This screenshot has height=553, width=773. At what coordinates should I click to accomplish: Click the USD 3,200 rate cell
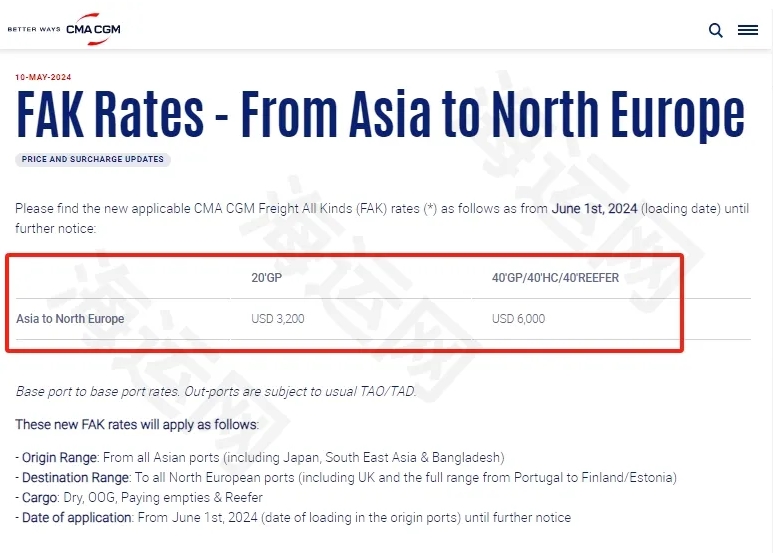coord(278,319)
